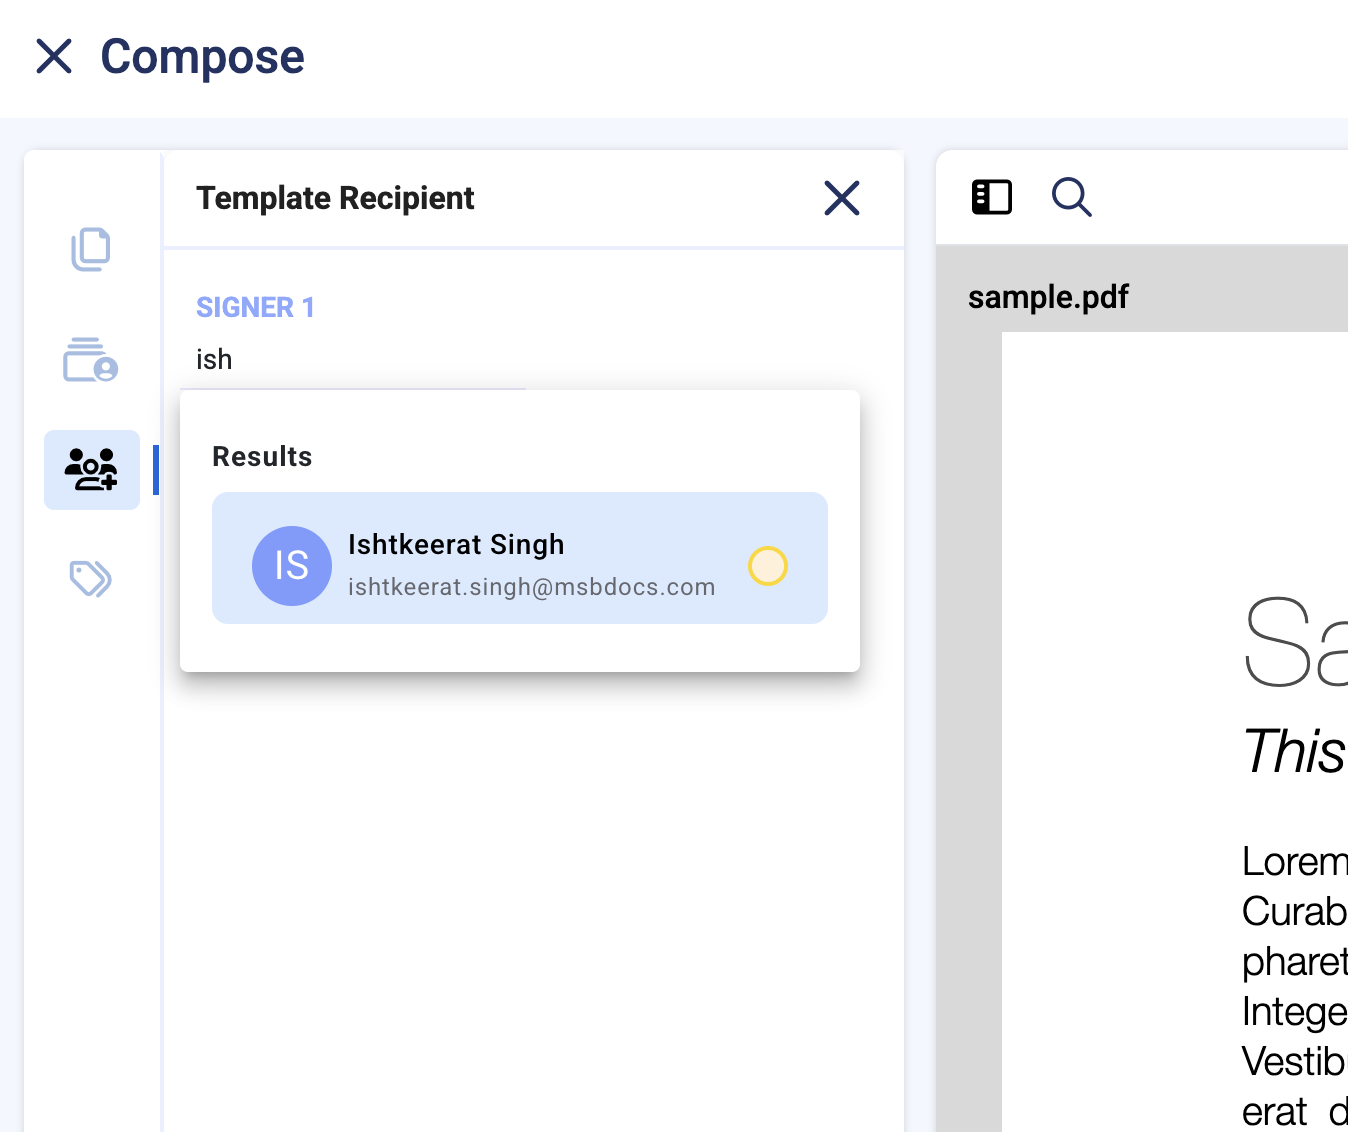
Task: Click the Compose page title
Action: (x=202, y=57)
